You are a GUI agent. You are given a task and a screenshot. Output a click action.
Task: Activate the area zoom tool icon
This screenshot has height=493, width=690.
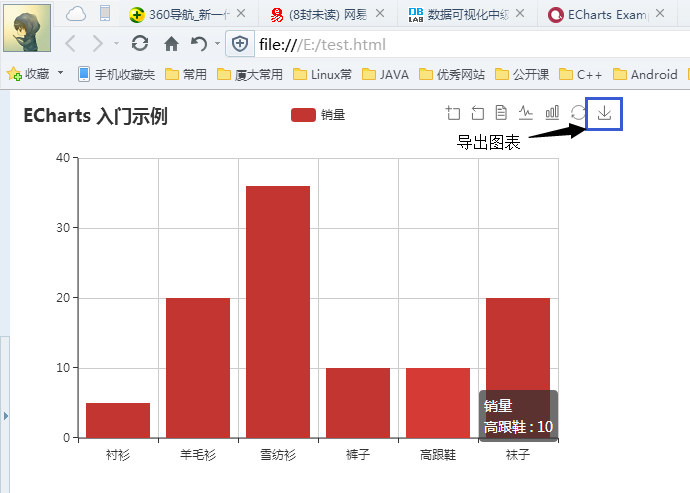tap(453, 113)
